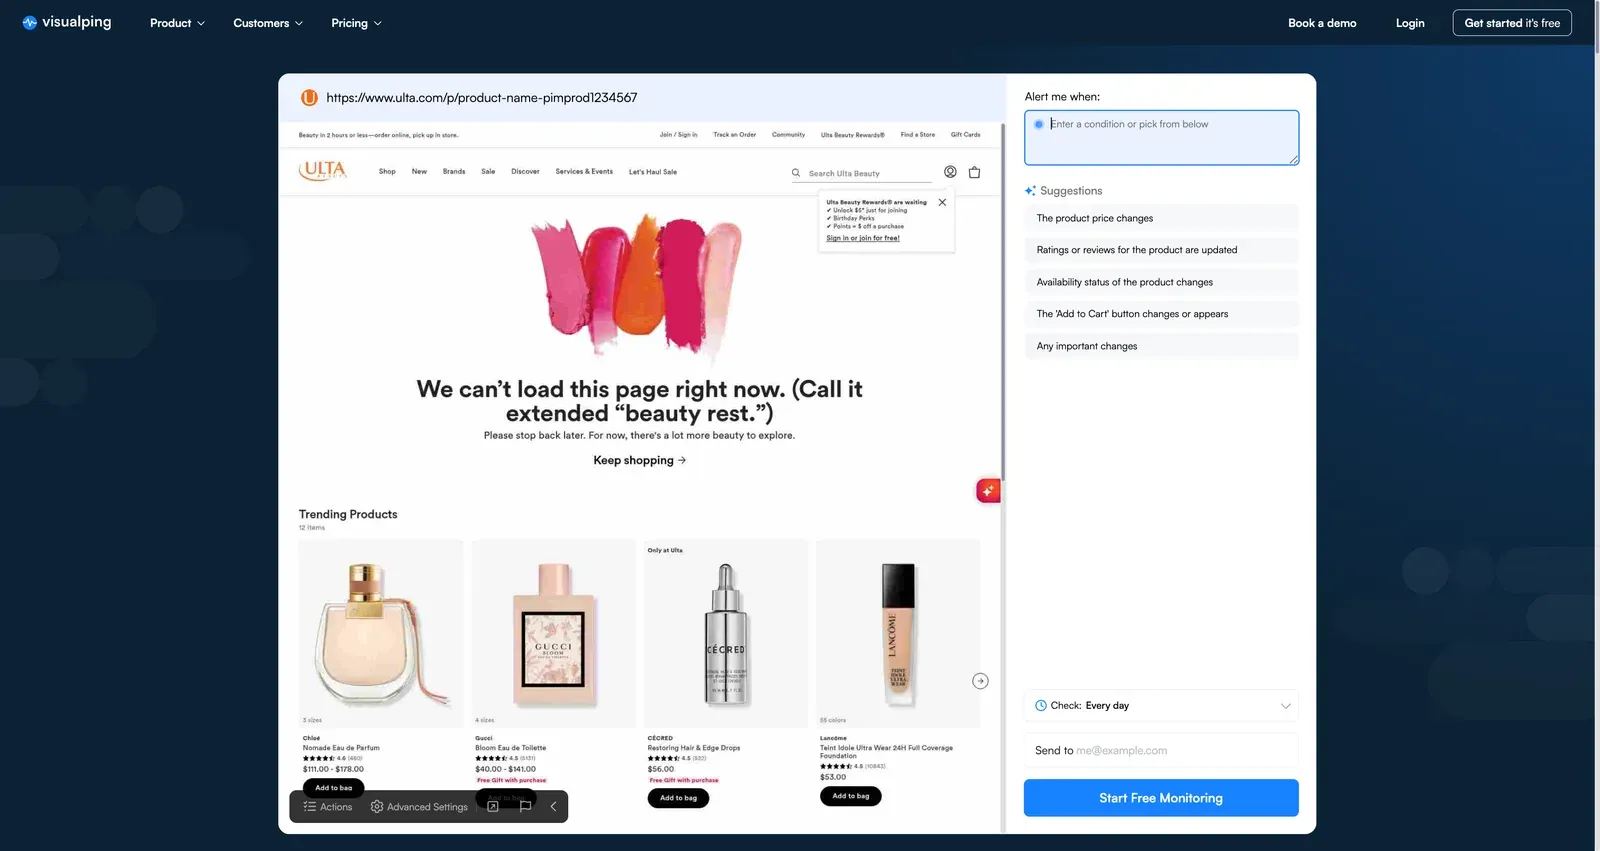The width and height of the screenshot is (1600, 851).
Task: Open Advanced Settings gear in toolbar
Action: [x=419, y=807]
